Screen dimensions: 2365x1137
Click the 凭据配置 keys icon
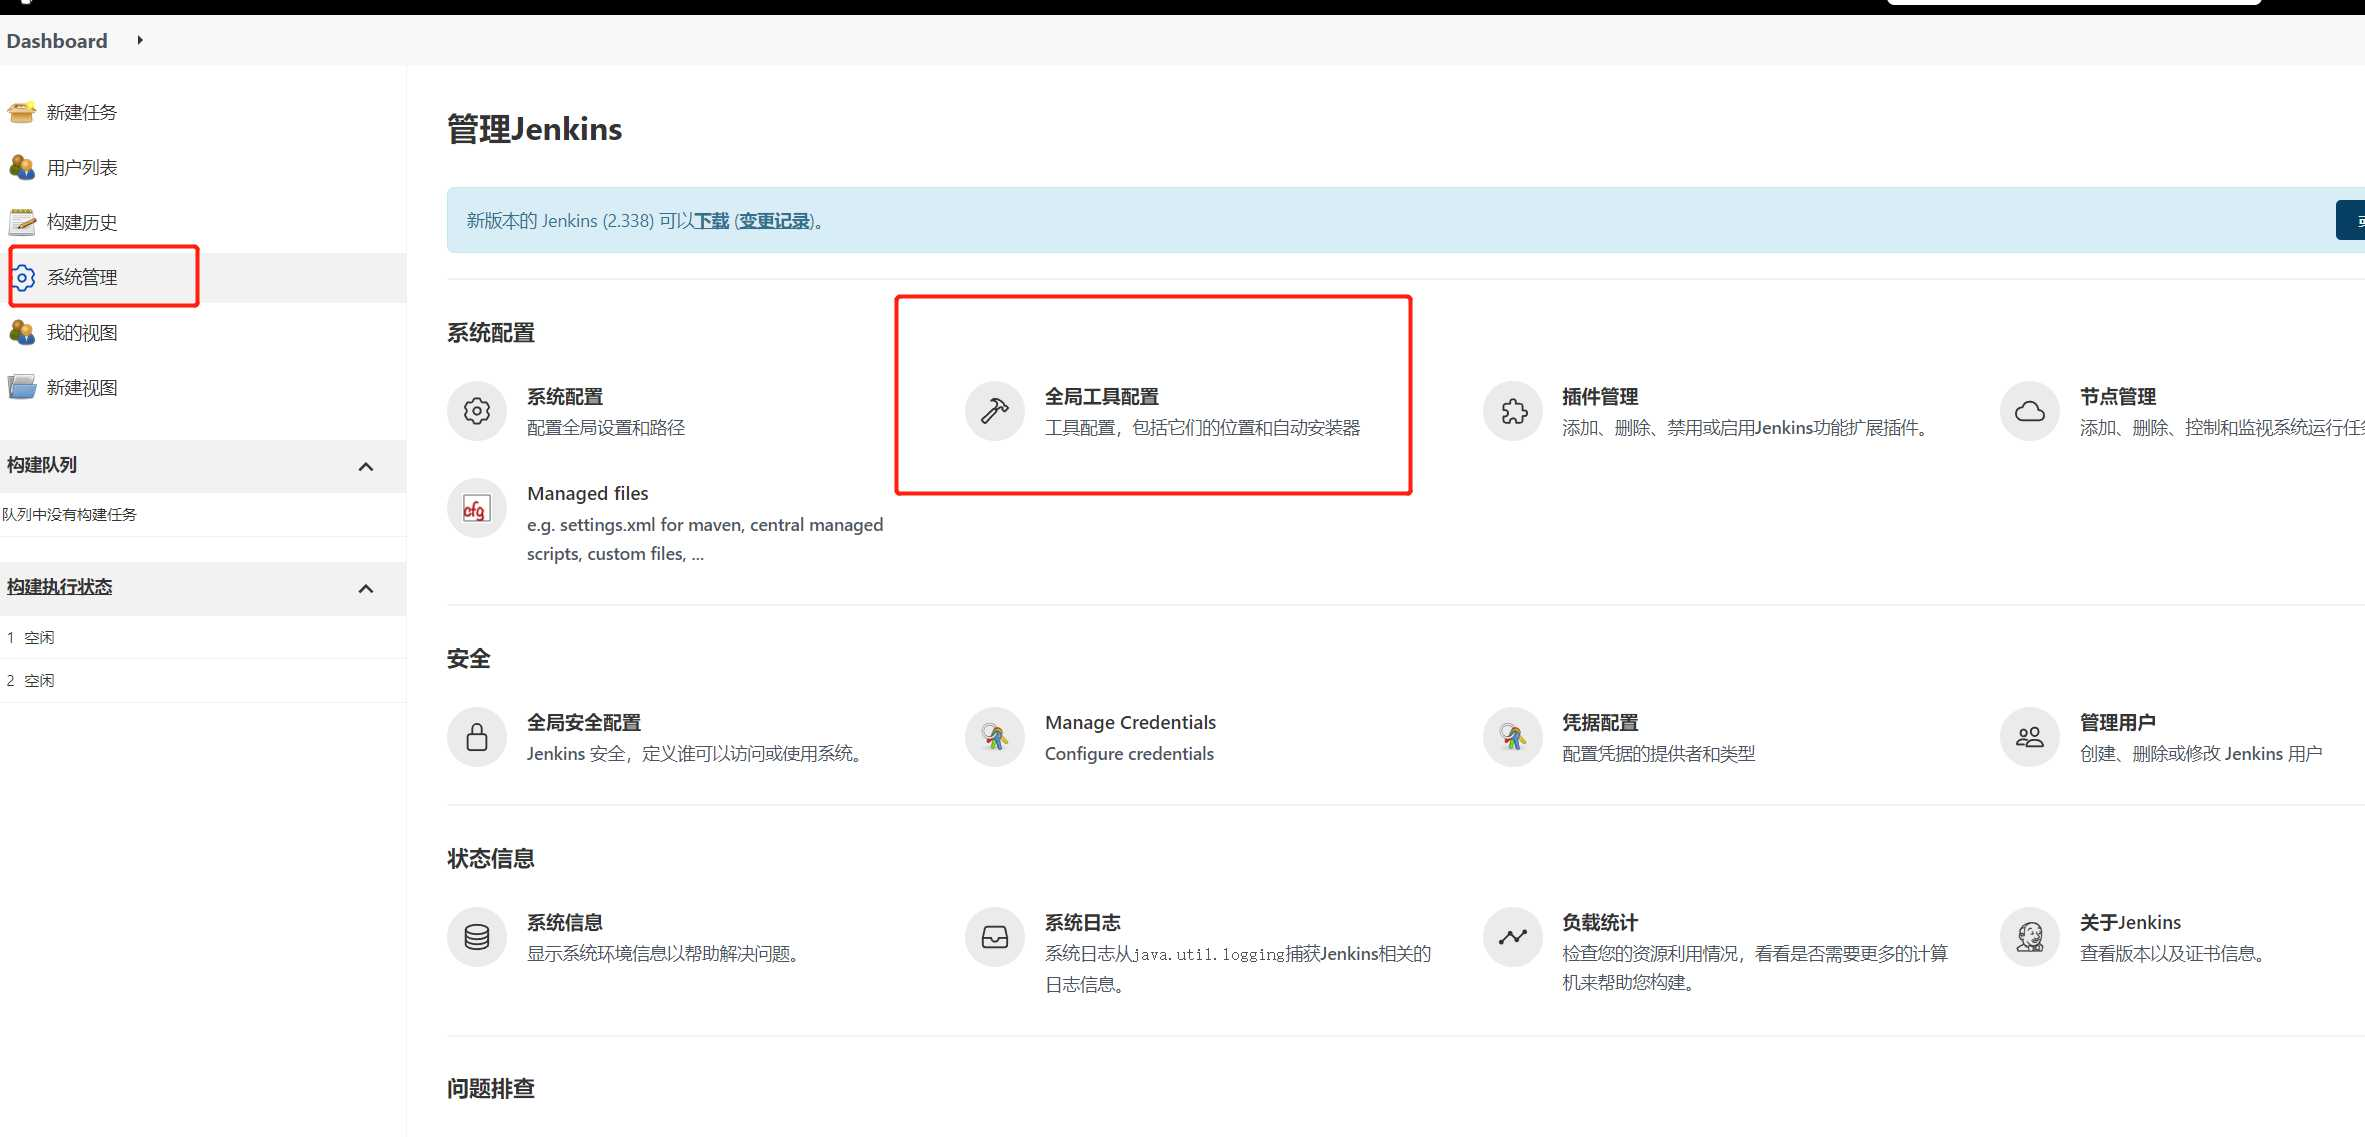1513,737
